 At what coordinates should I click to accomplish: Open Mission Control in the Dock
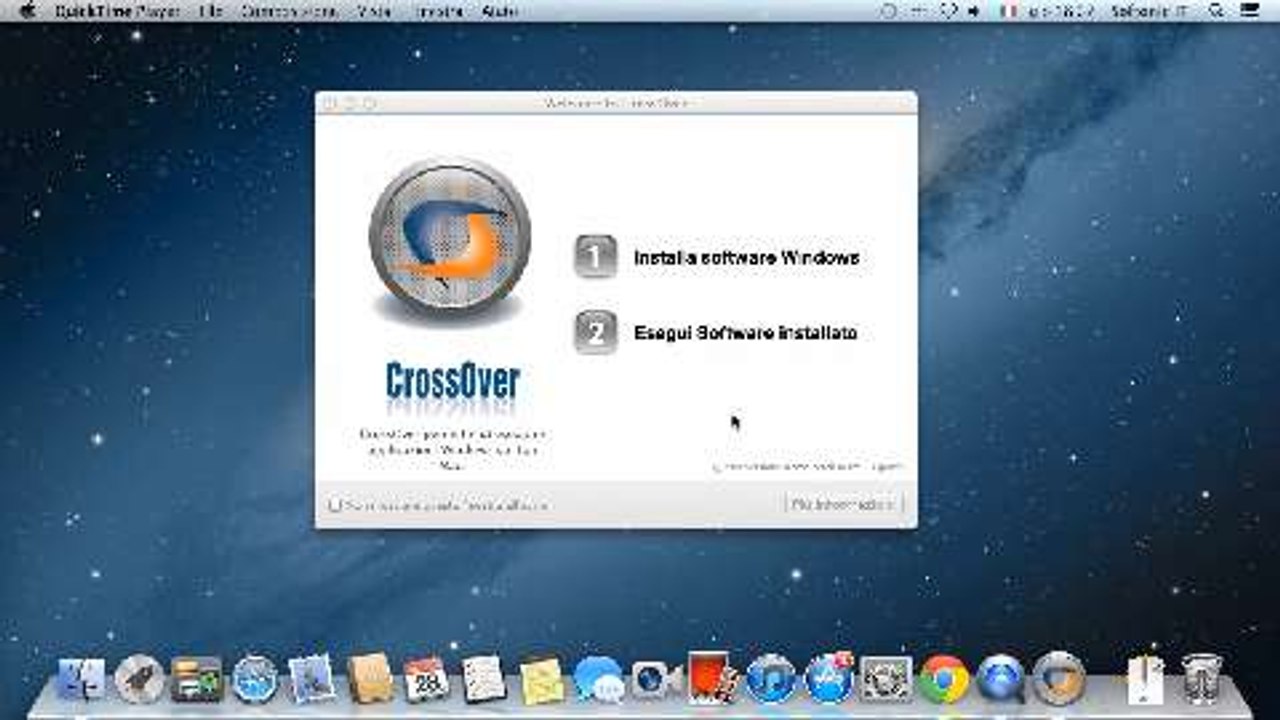[x=196, y=680]
